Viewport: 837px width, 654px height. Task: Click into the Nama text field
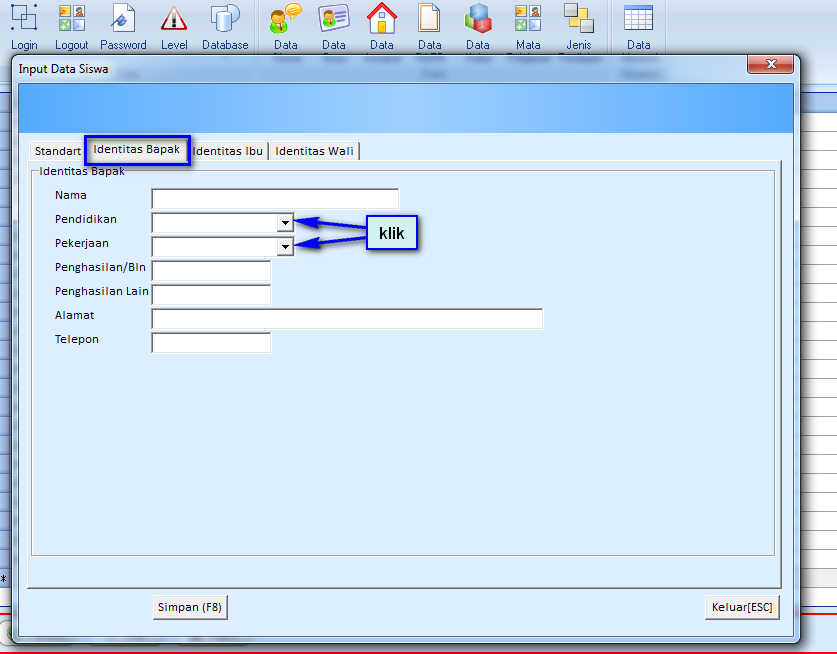click(275, 199)
